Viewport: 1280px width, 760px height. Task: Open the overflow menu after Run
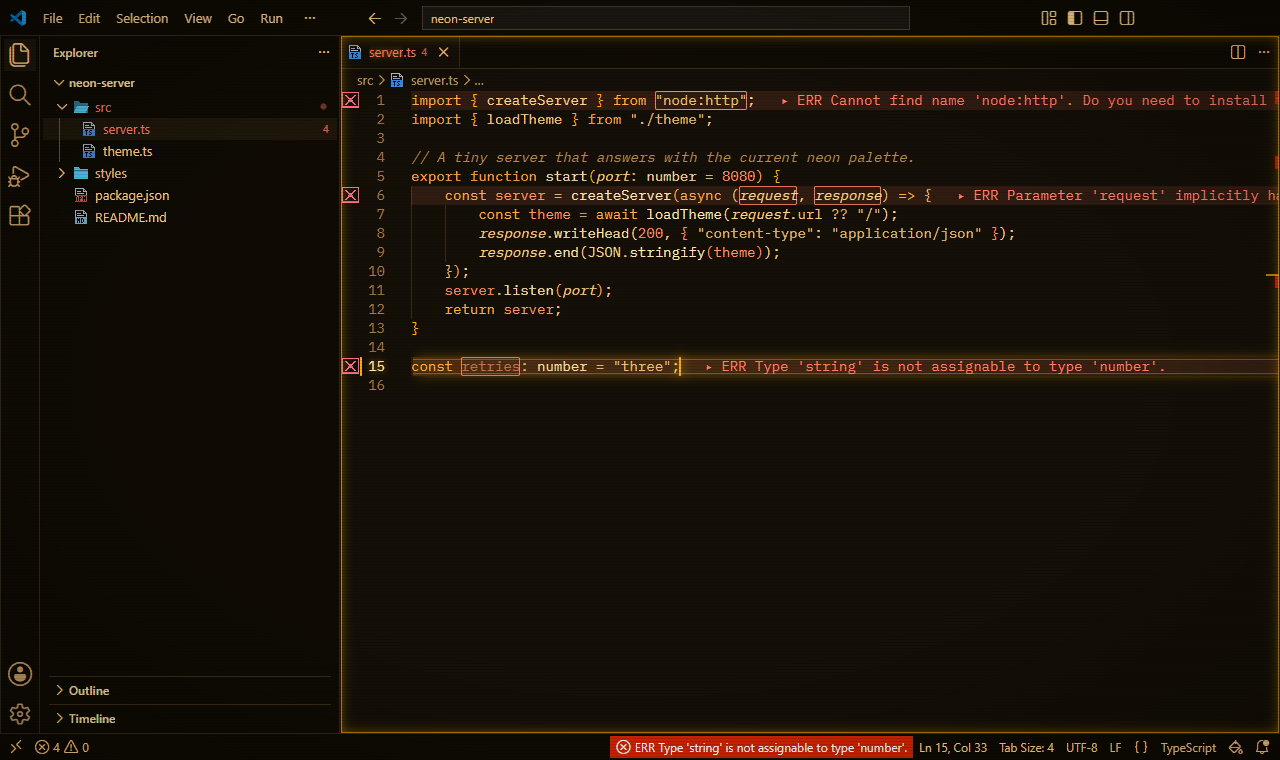pyautogui.click(x=309, y=18)
